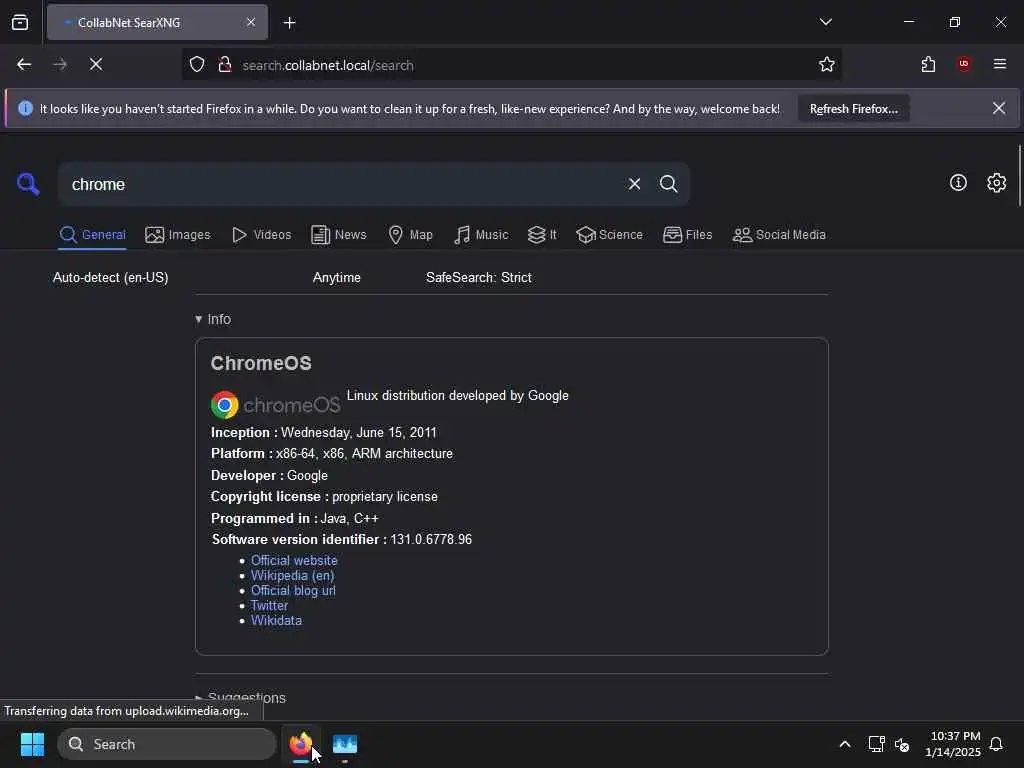
Task: Click the Refresh Firefox... button
Action: [x=854, y=109]
